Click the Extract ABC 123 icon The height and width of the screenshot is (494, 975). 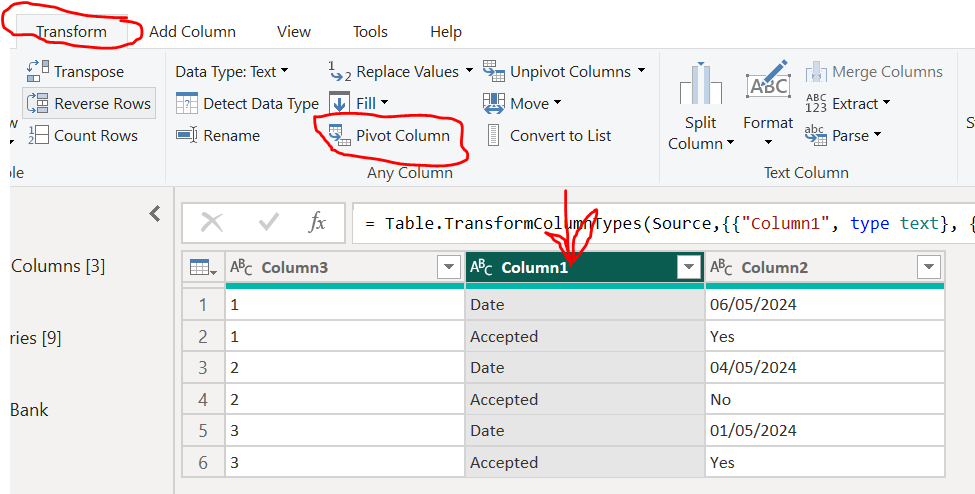pyautogui.click(x=816, y=103)
